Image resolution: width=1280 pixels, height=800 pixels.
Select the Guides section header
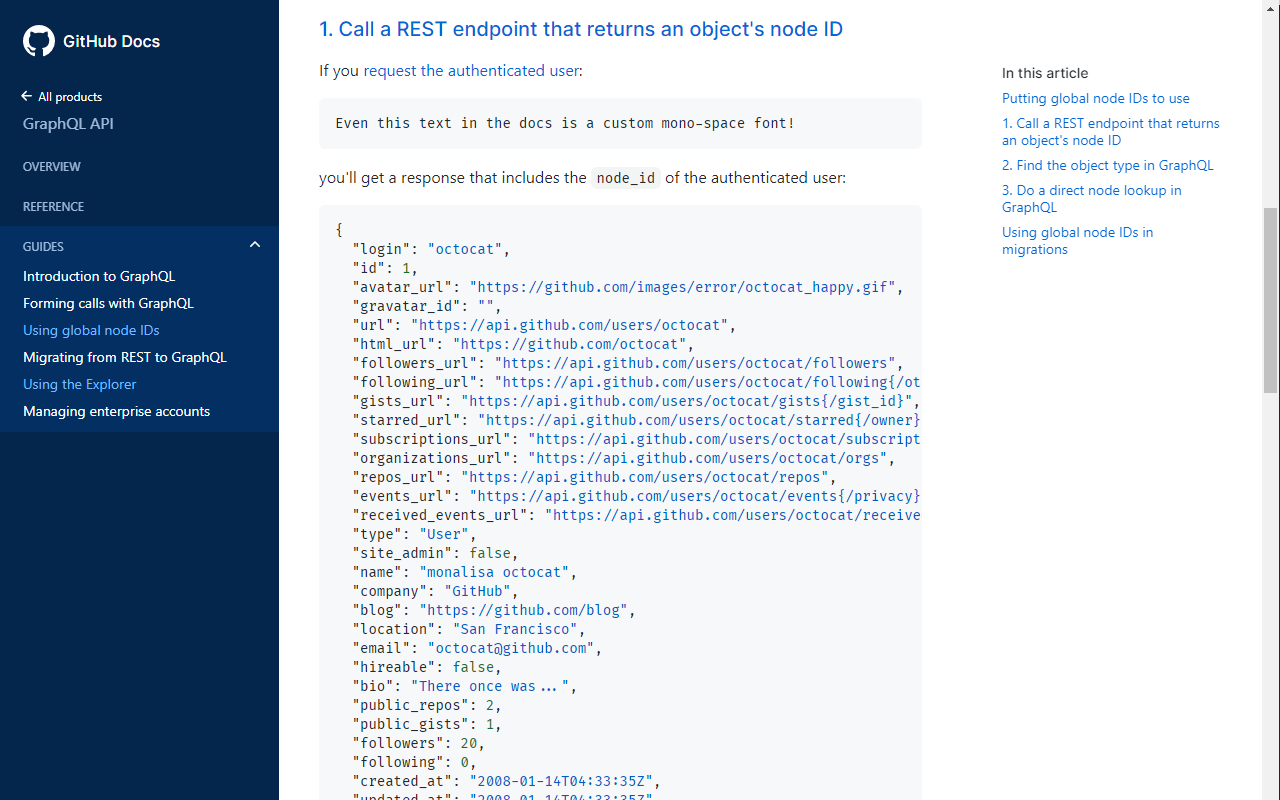(x=44, y=246)
